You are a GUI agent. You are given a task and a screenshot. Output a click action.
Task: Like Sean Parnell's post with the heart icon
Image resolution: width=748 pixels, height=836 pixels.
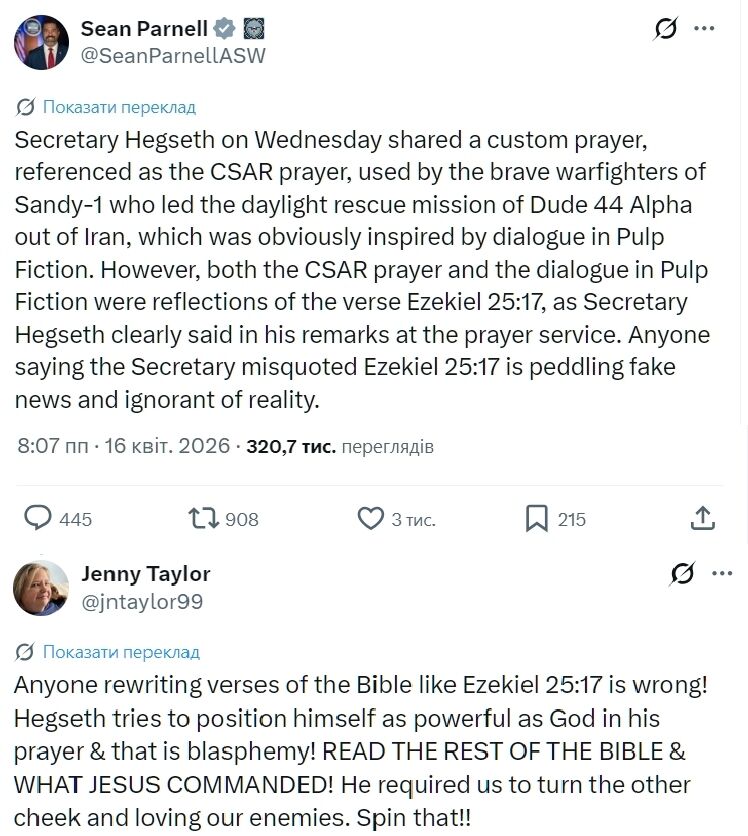point(371,518)
